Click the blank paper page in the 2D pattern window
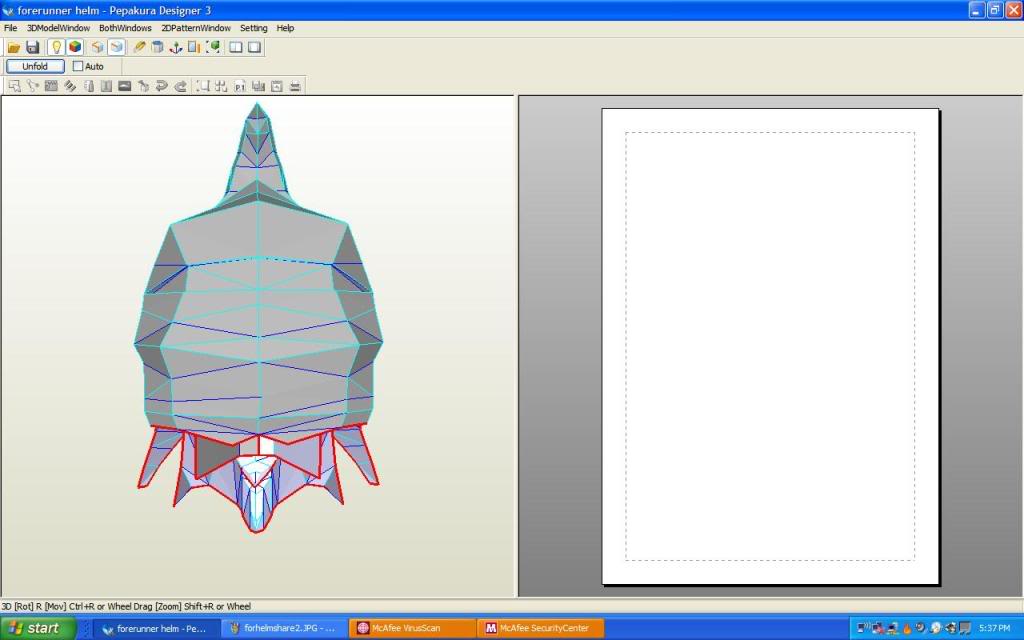 tap(770, 346)
